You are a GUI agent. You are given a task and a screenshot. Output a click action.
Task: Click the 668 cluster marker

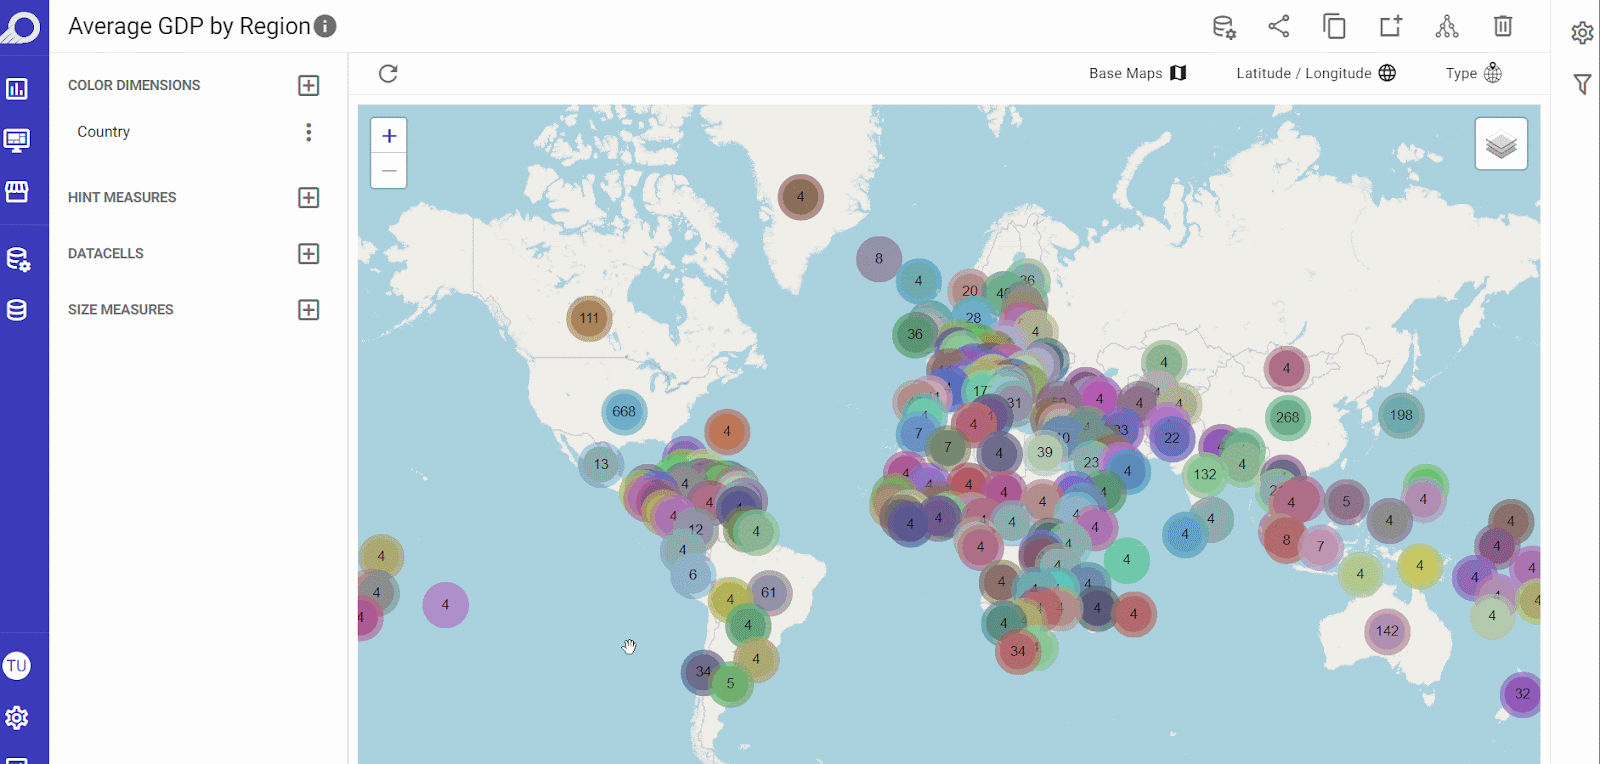click(x=624, y=412)
